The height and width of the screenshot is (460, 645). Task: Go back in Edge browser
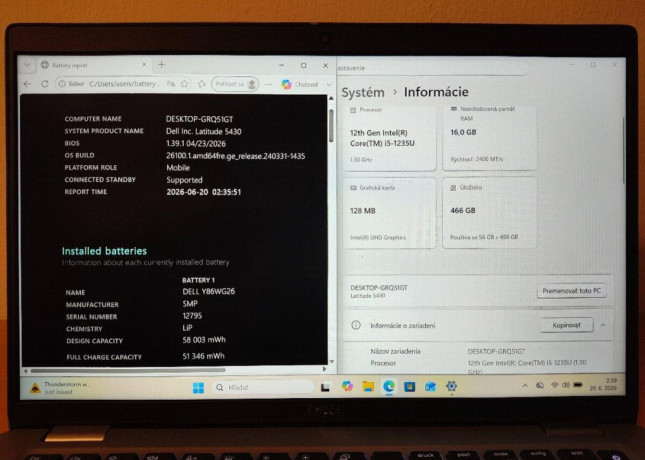coord(28,84)
